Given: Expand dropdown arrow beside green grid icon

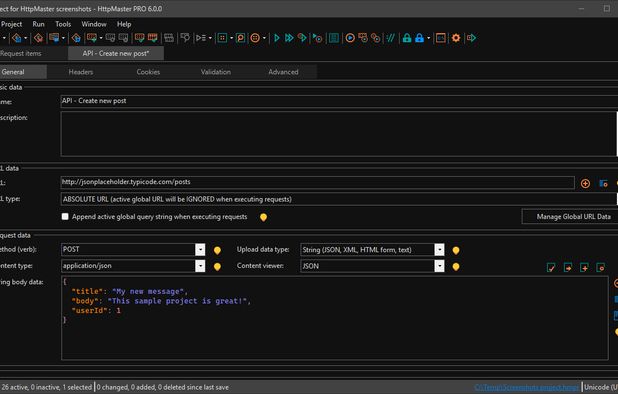Looking at the screenshot, I should [231, 38].
